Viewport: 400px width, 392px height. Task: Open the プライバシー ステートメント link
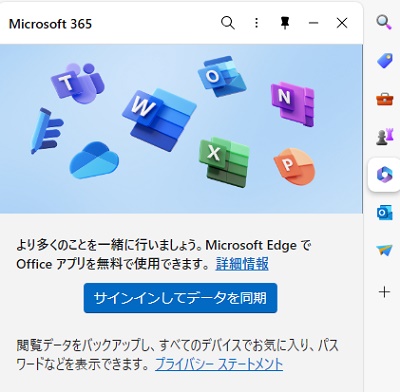click(219, 364)
